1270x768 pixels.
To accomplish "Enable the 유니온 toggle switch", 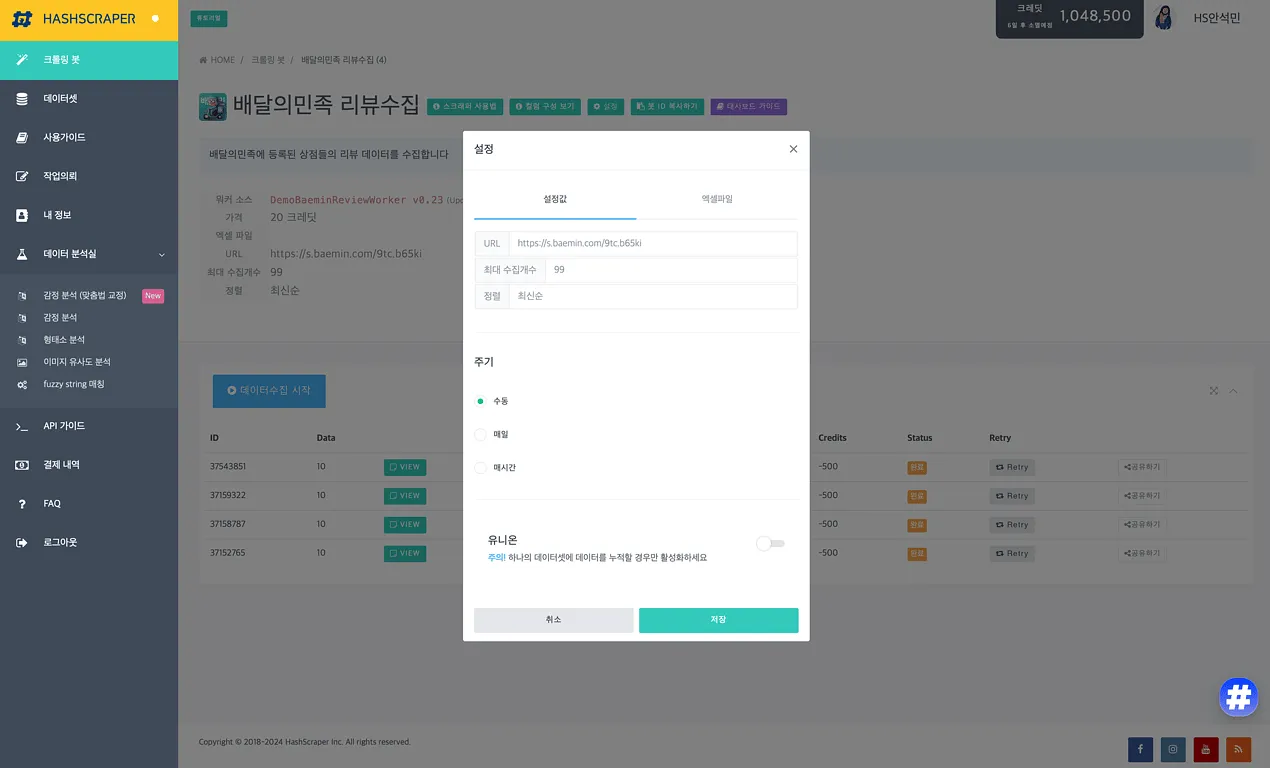I will [x=770, y=544].
